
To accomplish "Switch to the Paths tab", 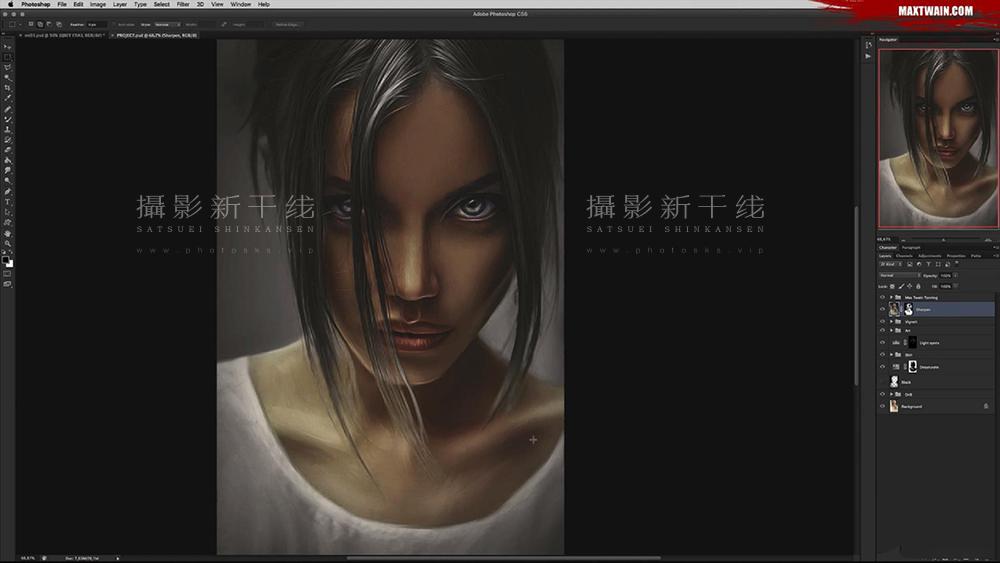I will click(x=976, y=256).
